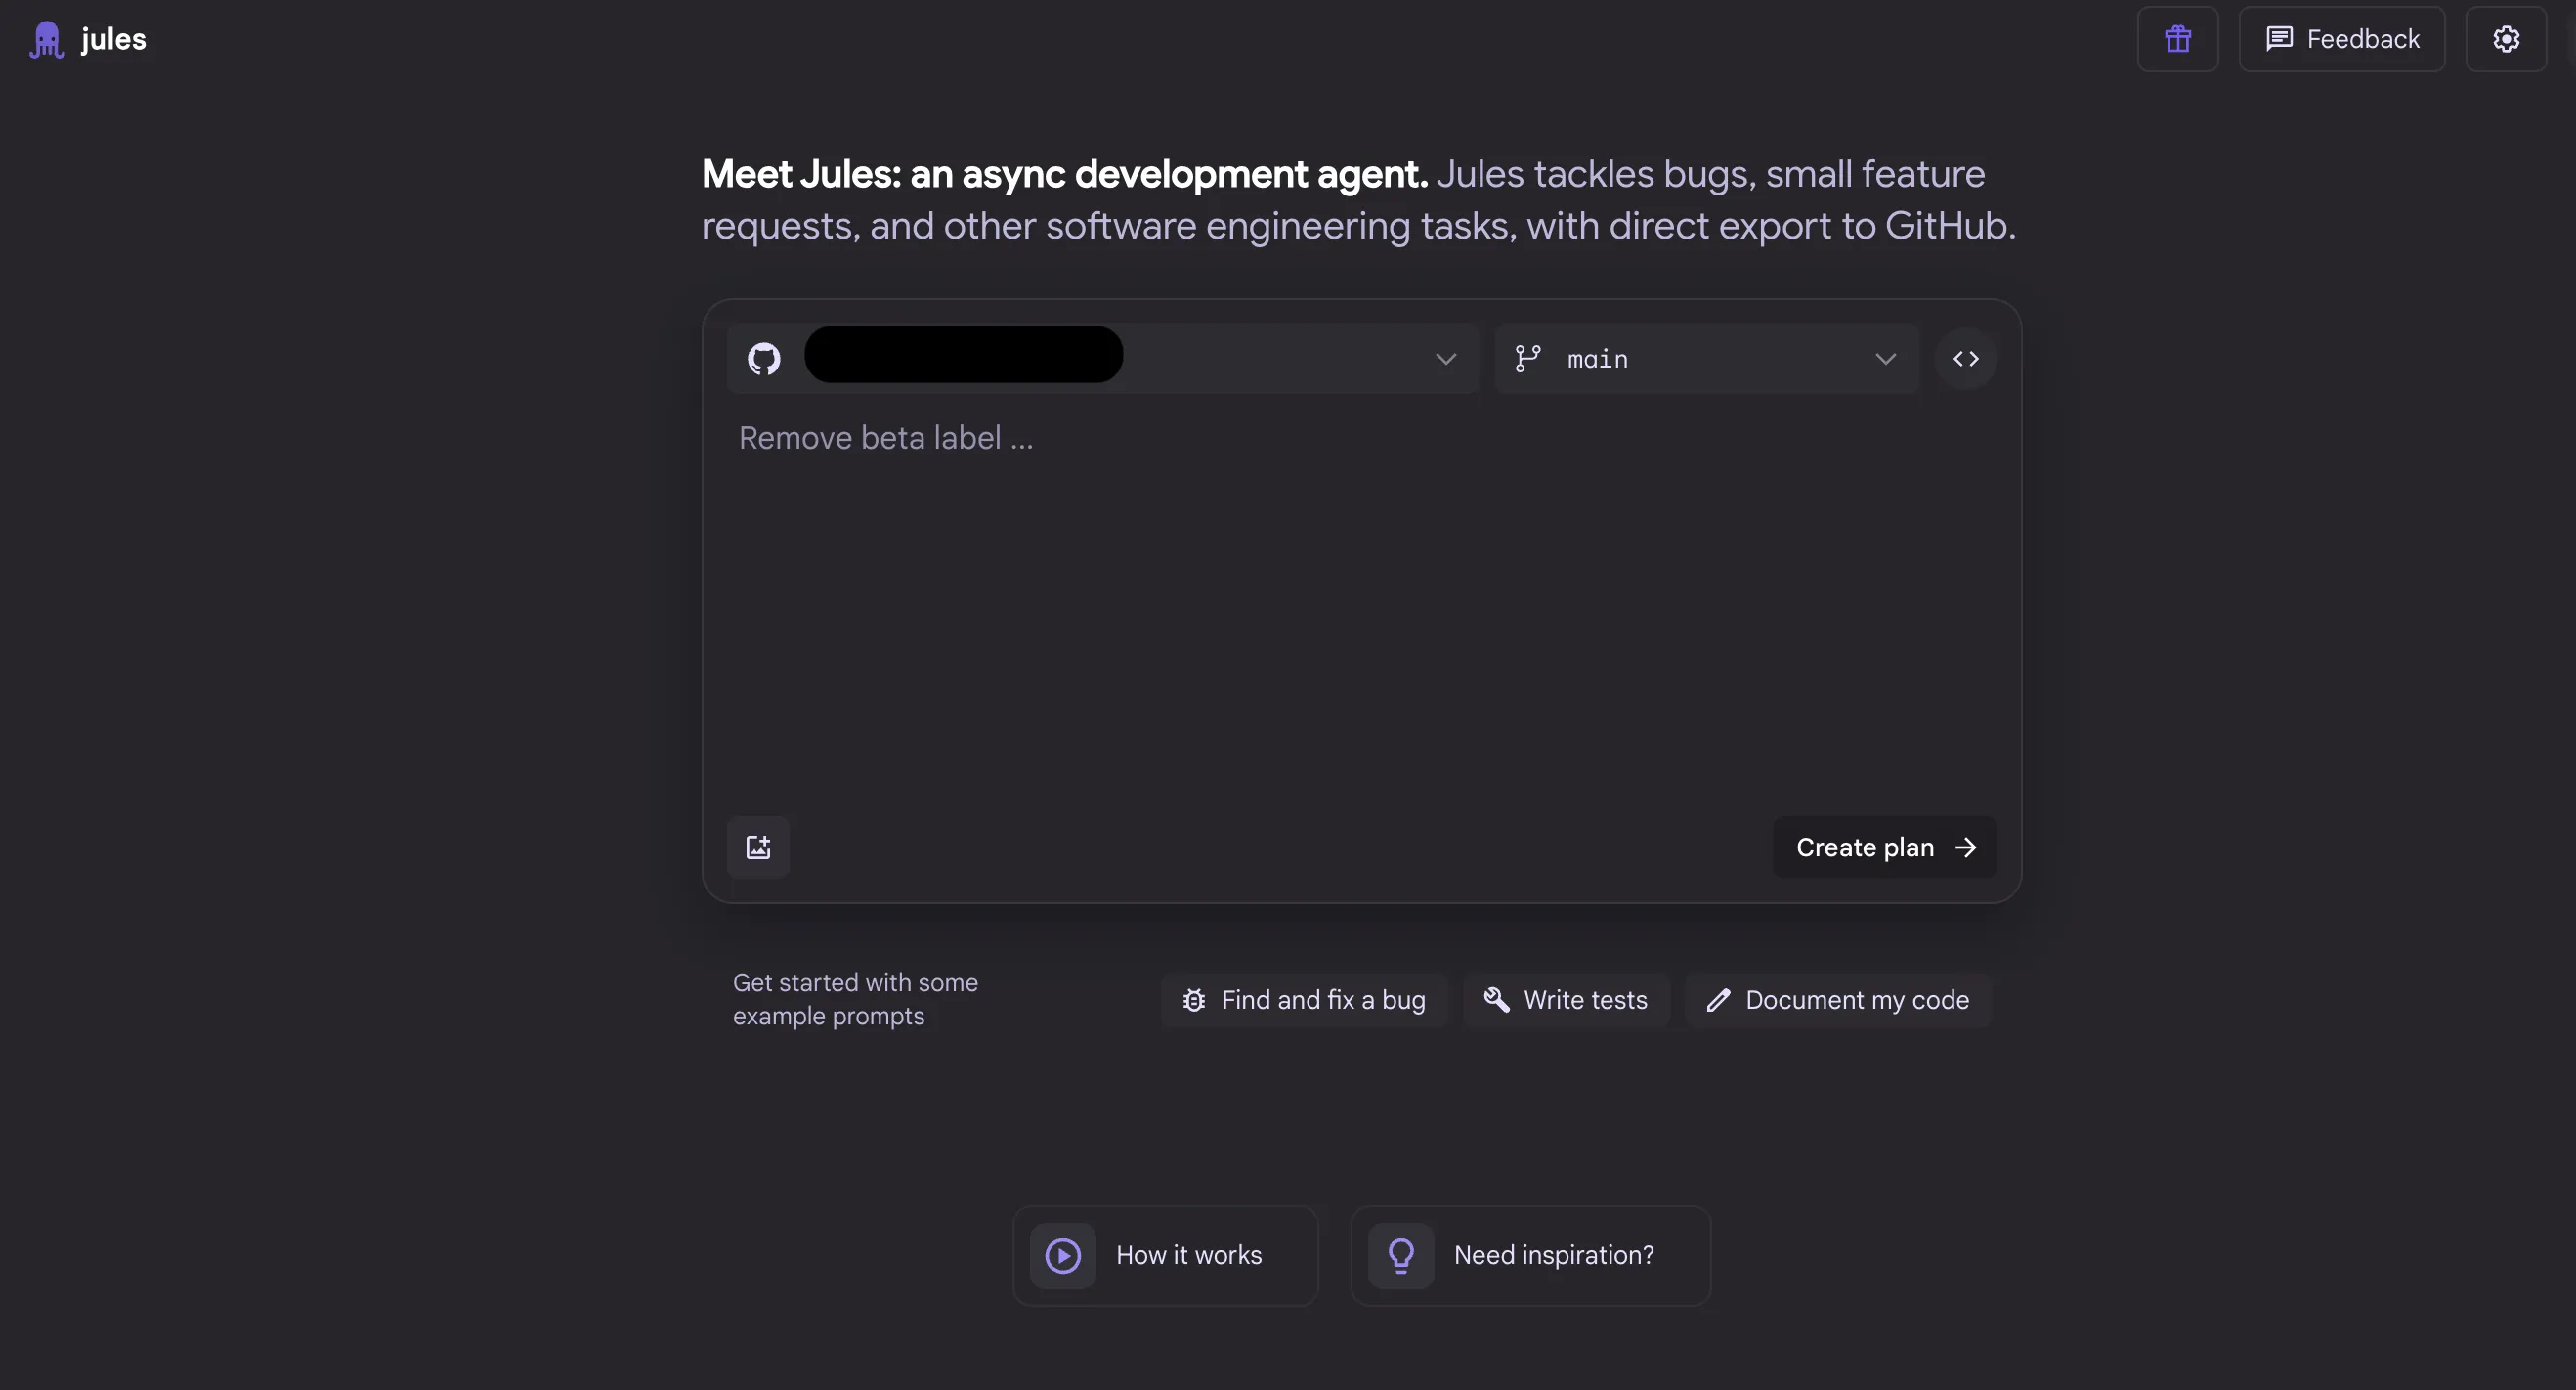This screenshot has width=2576, height=1390.
Task: Expand the main branch dropdown chevron
Action: 1885,359
